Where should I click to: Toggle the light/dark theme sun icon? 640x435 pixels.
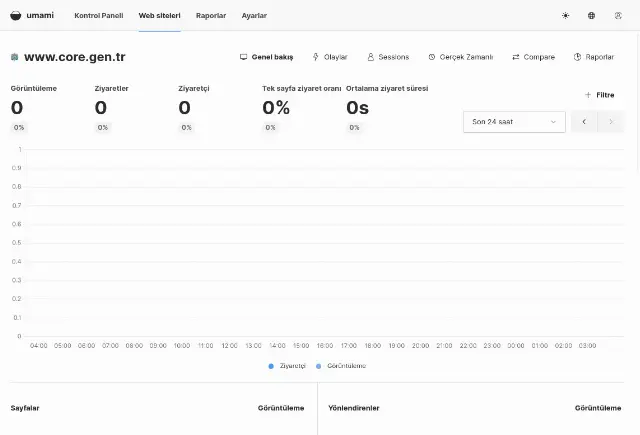(565, 16)
